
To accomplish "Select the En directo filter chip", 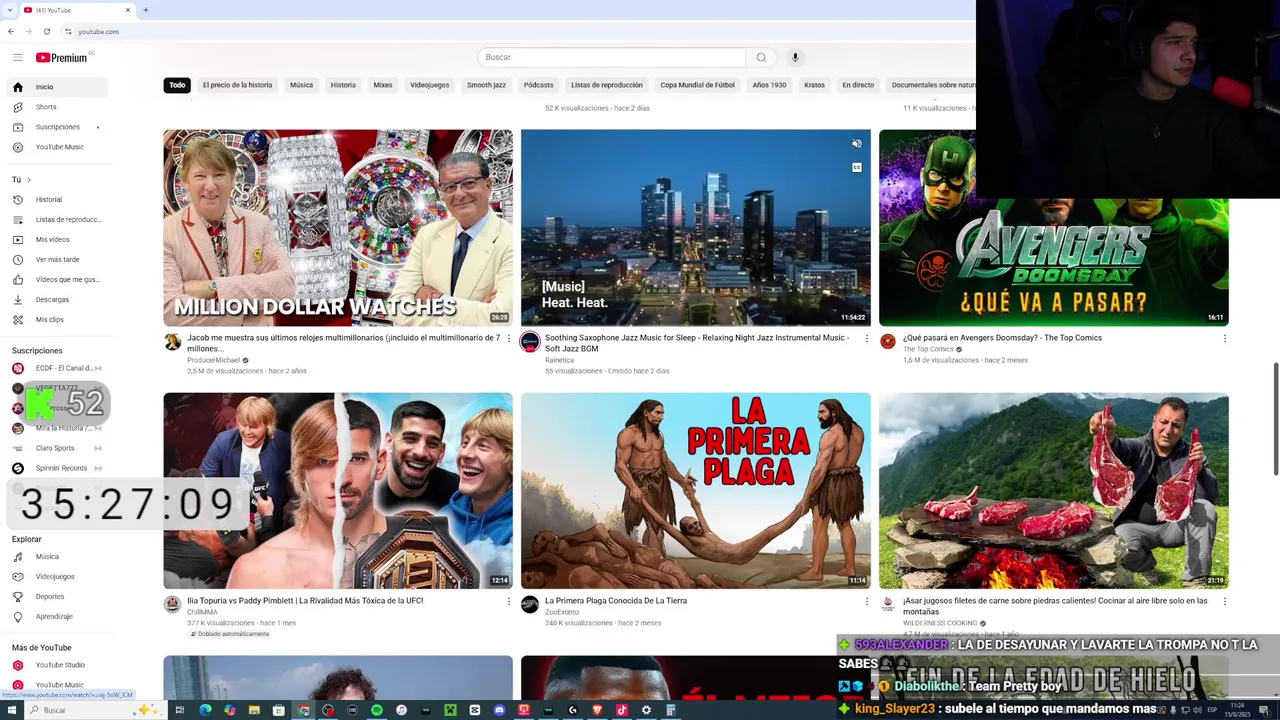I will point(858,85).
